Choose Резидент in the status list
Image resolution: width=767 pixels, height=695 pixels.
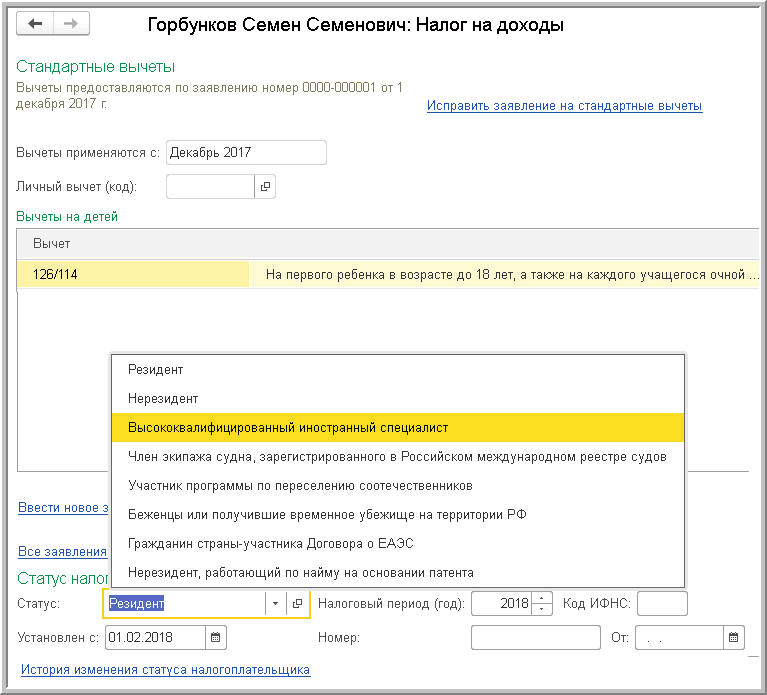pos(398,370)
